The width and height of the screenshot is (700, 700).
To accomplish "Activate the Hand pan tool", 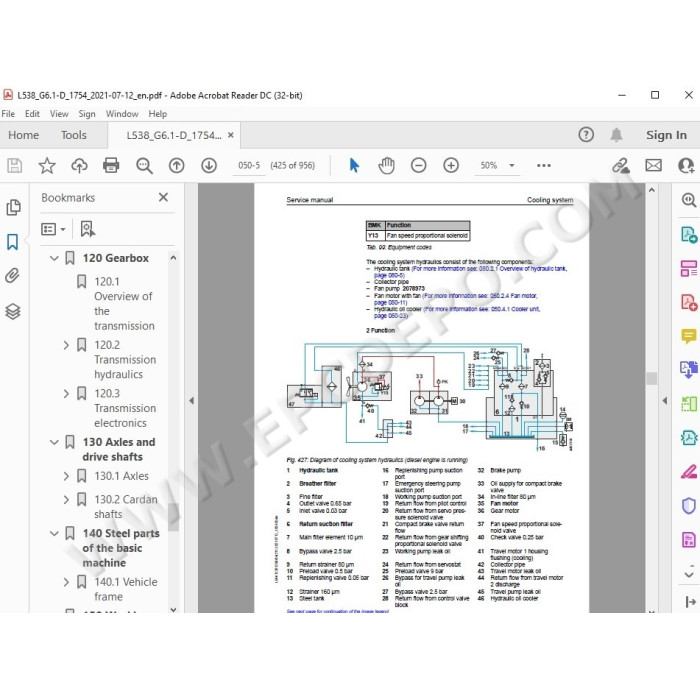I will click(386, 166).
